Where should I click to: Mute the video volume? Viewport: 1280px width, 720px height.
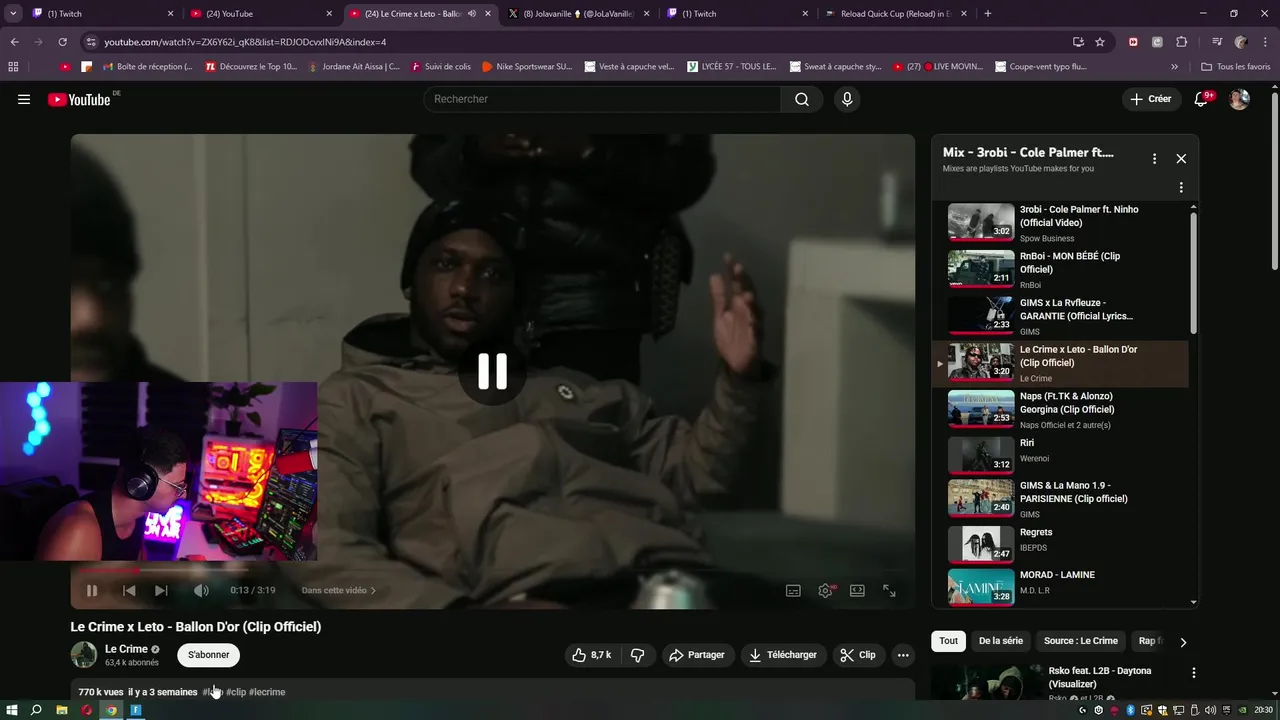point(201,590)
